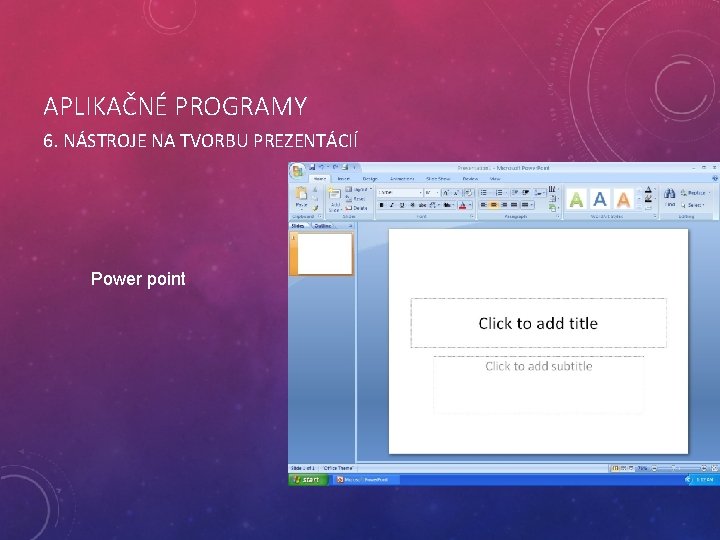Switch to the Home ribbon tab
Image resolution: width=720 pixels, height=540 pixels.
(320, 179)
